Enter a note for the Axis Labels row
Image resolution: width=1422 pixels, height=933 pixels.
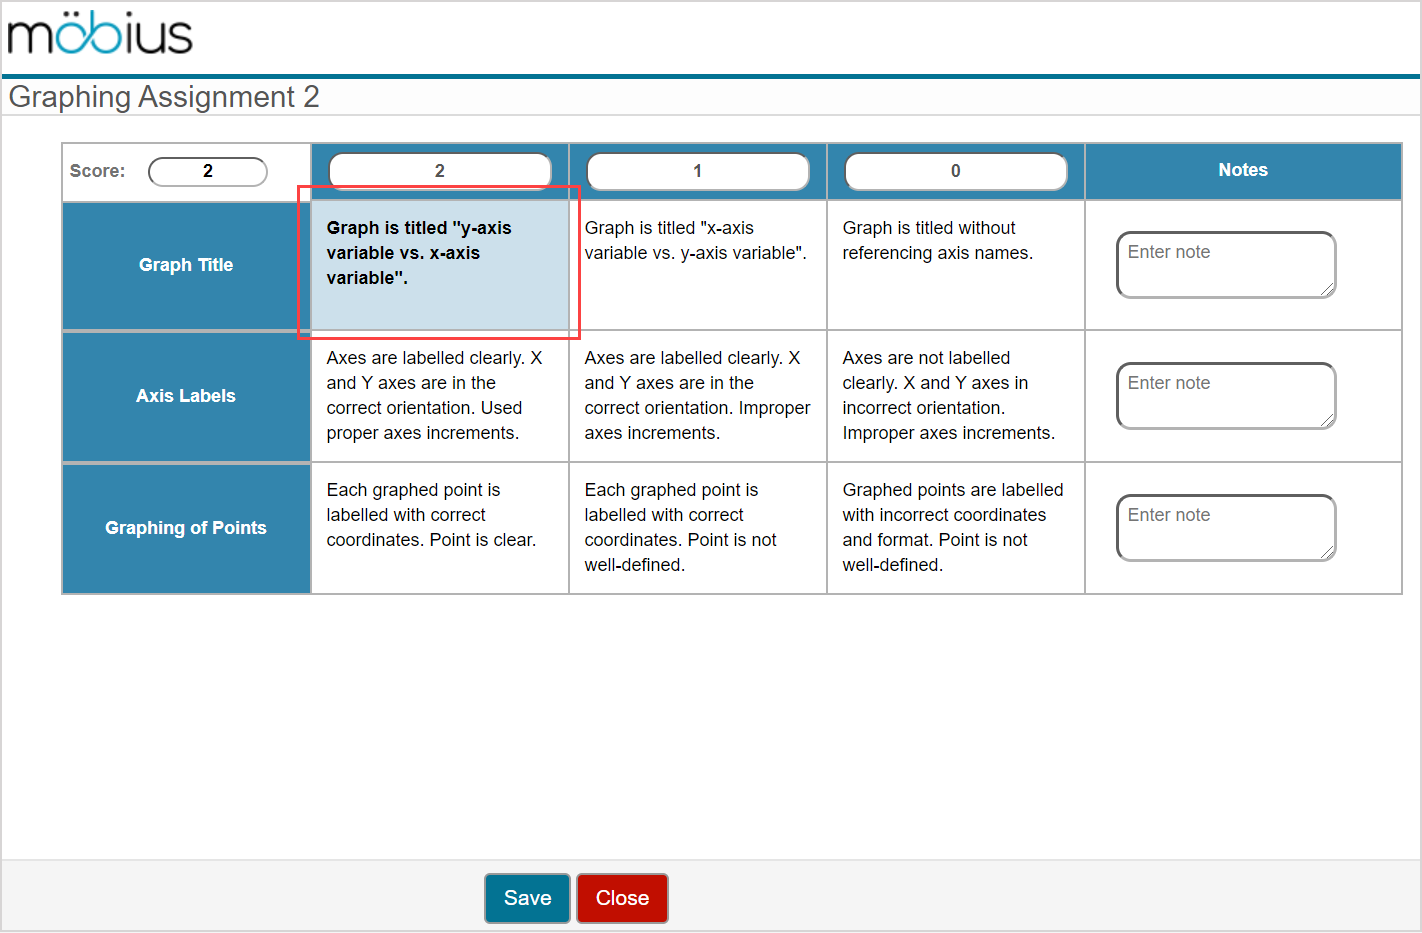click(x=1225, y=396)
